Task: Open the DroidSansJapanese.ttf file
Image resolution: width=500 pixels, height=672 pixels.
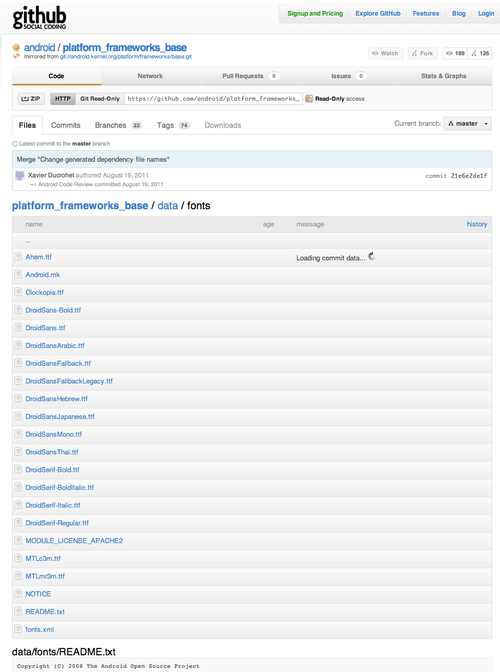Action: coord(60,416)
